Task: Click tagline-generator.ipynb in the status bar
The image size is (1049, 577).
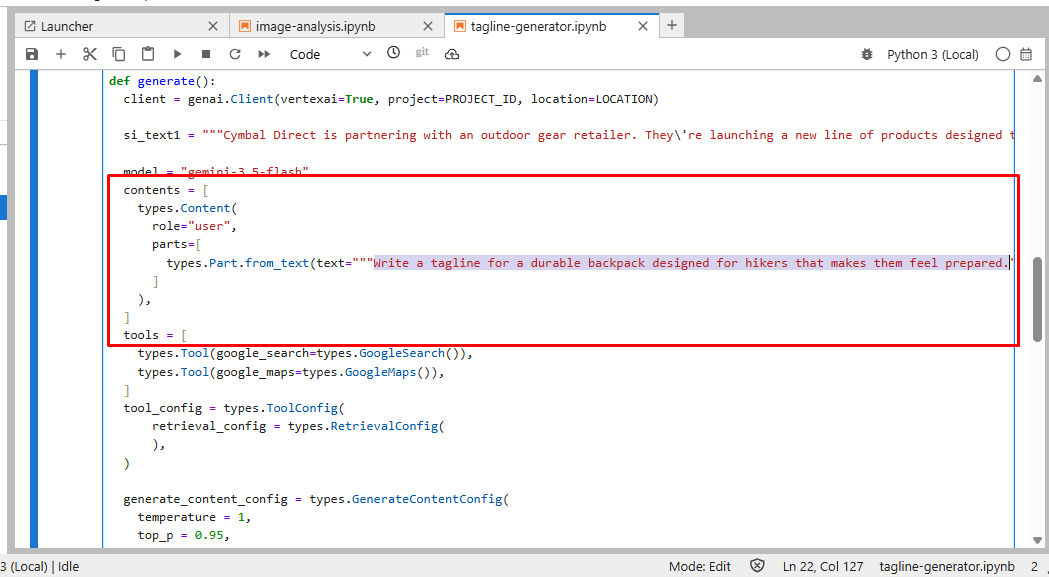Action: [947, 566]
